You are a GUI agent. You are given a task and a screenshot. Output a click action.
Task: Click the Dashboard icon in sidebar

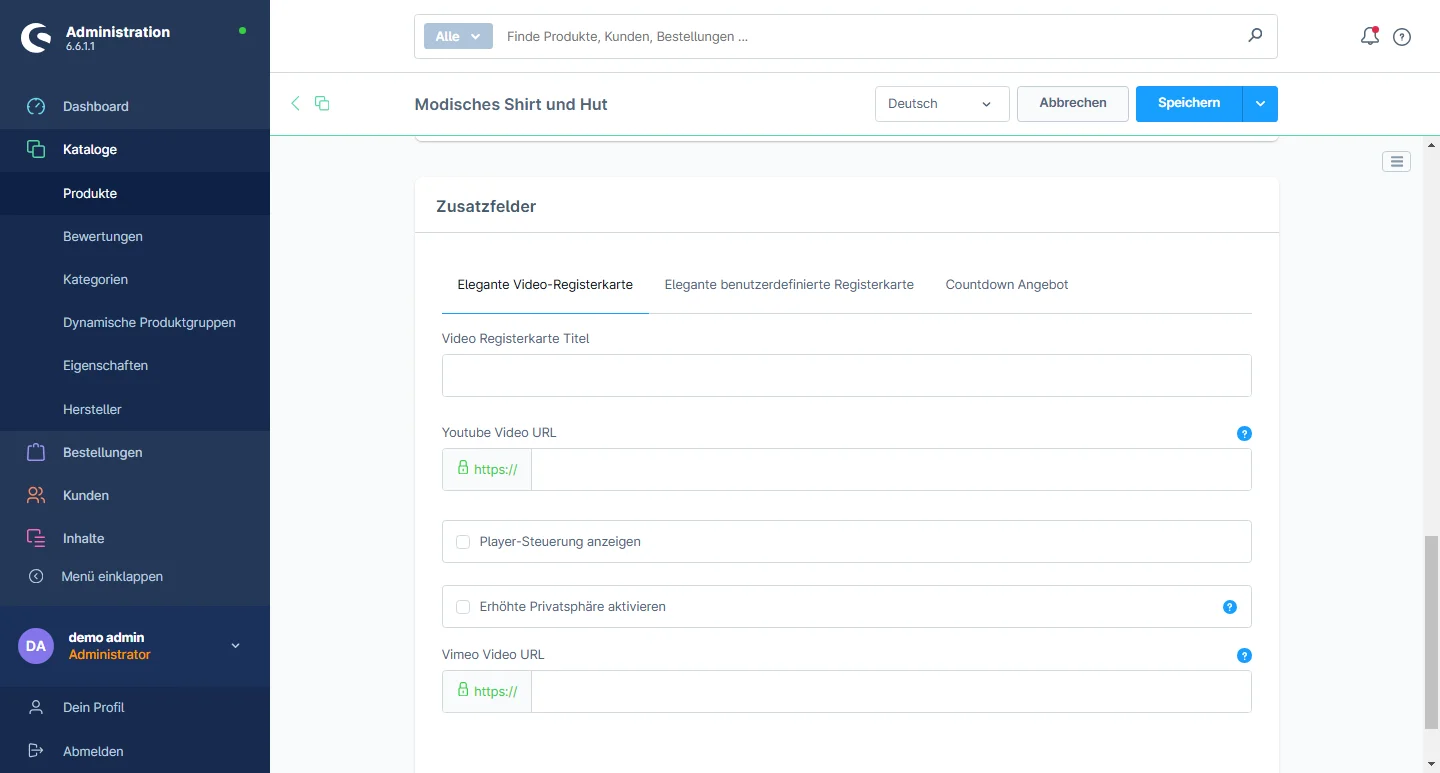[x=36, y=106]
